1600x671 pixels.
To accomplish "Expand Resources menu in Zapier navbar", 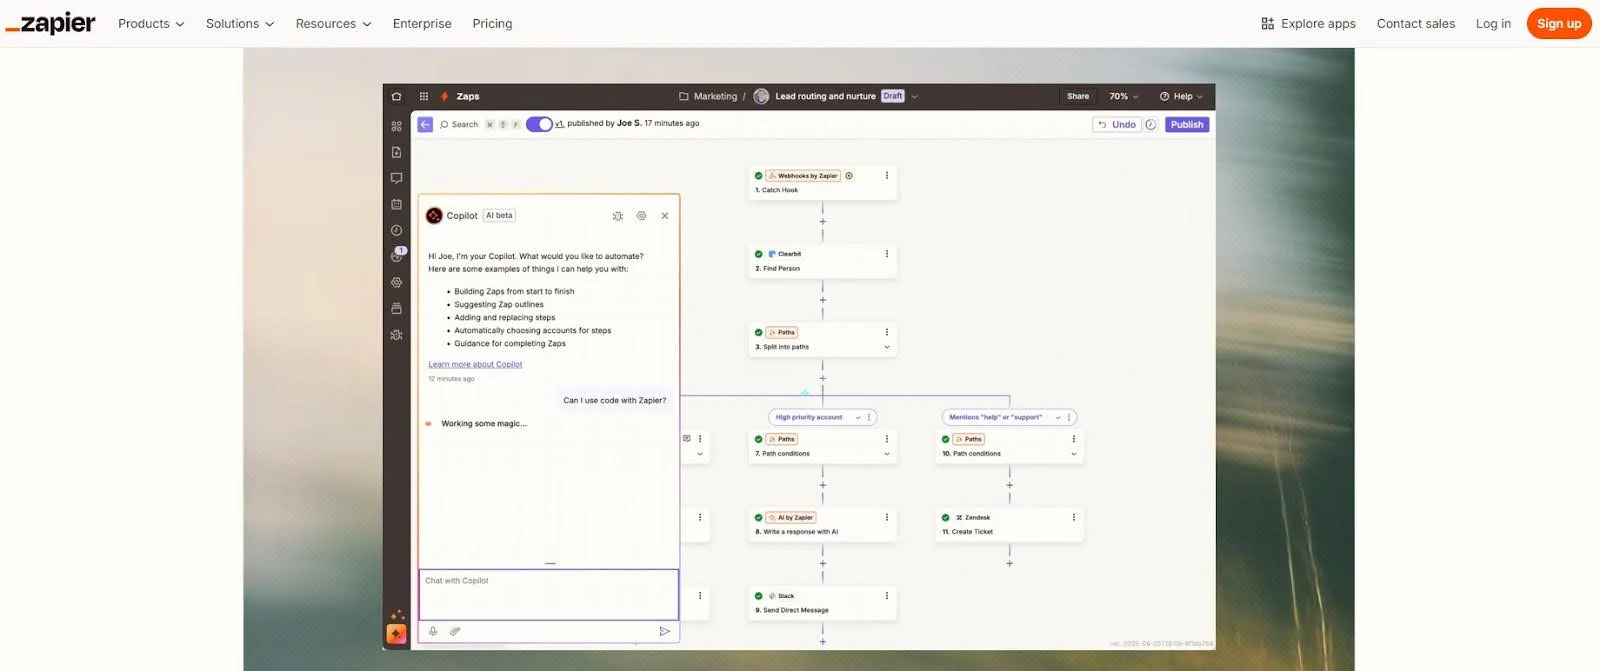I will [333, 24].
